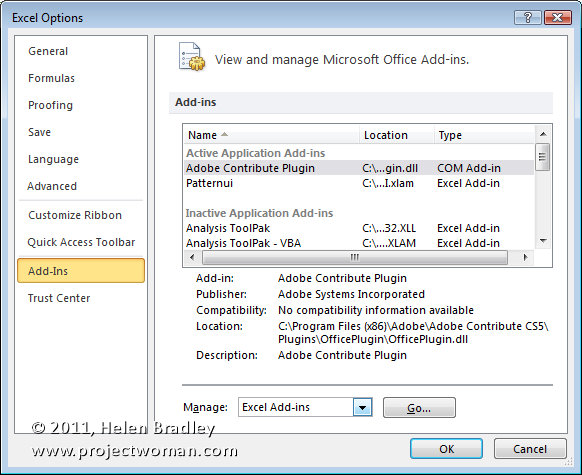The image size is (582, 475).
Task: Click the Go... button
Action: [x=419, y=408]
